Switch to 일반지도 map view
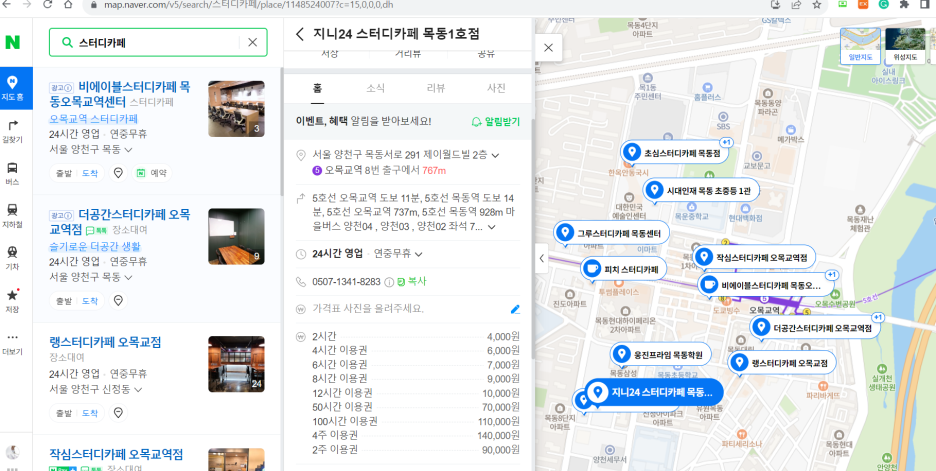936x471 pixels. [x=860, y=46]
